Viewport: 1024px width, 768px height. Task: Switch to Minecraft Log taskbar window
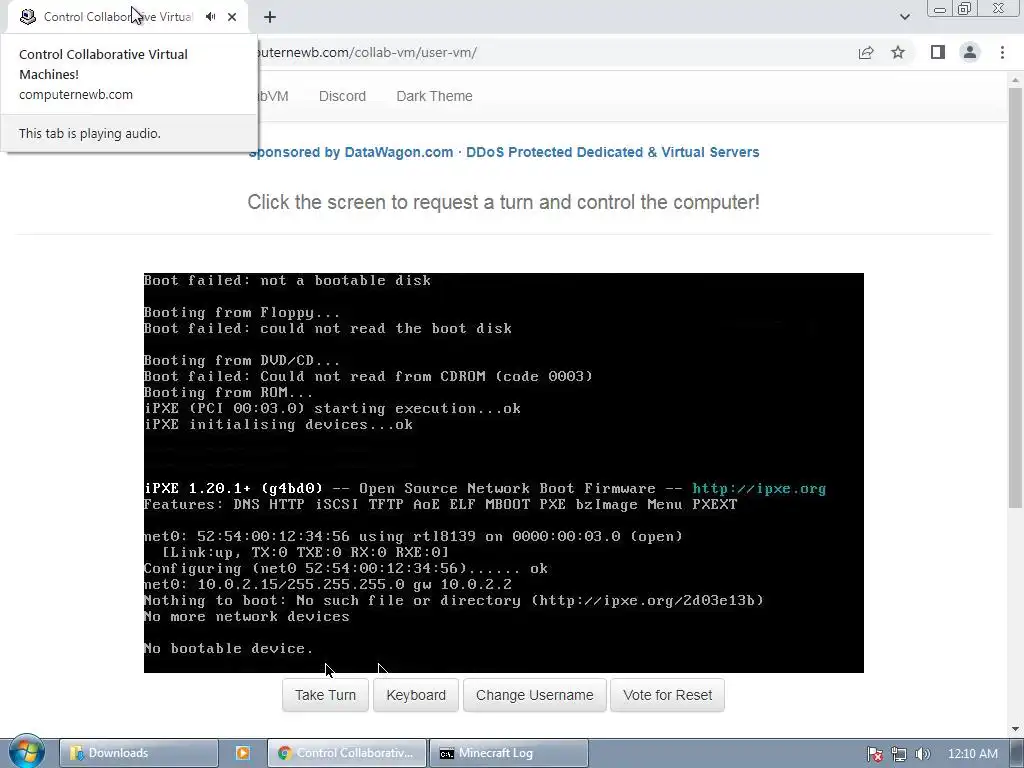tap(509, 753)
